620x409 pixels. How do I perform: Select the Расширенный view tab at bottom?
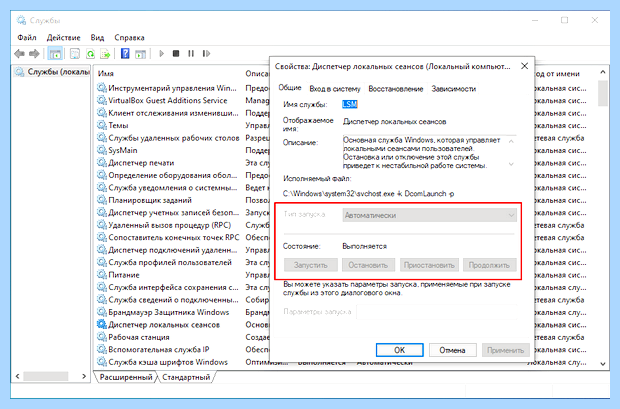pos(126,377)
